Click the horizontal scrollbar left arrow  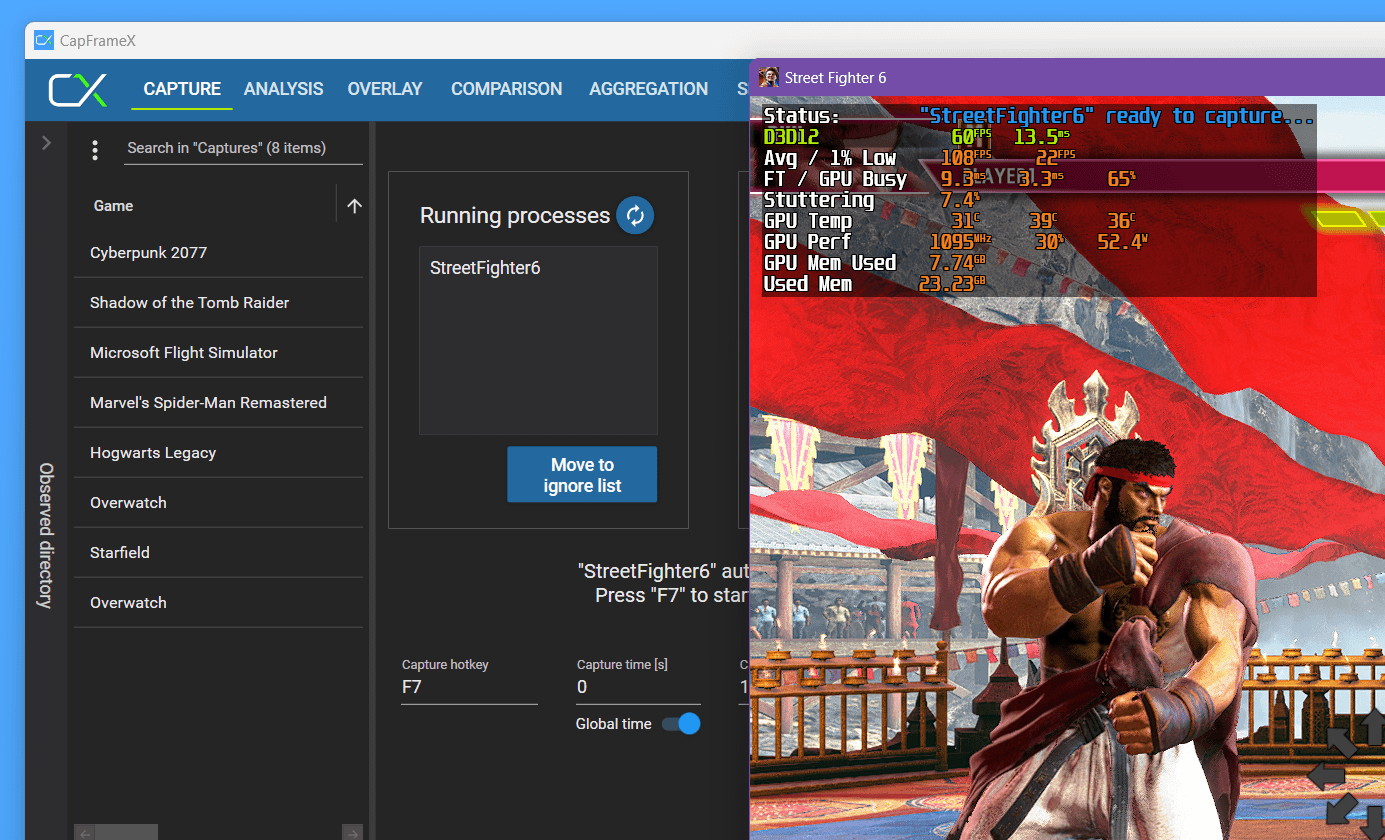click(85, 832)
